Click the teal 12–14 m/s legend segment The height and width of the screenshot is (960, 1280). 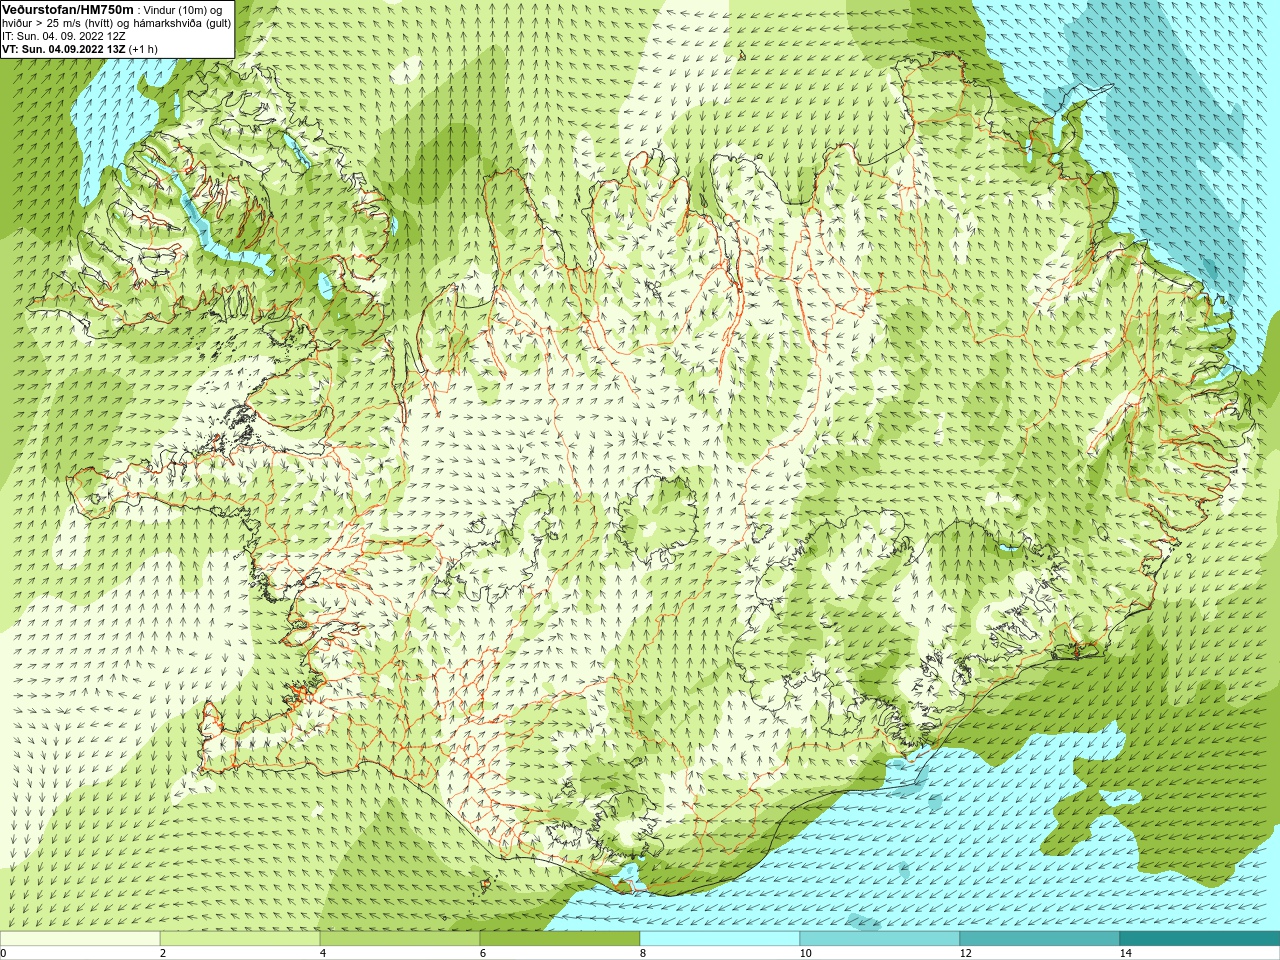(1040, 939)
